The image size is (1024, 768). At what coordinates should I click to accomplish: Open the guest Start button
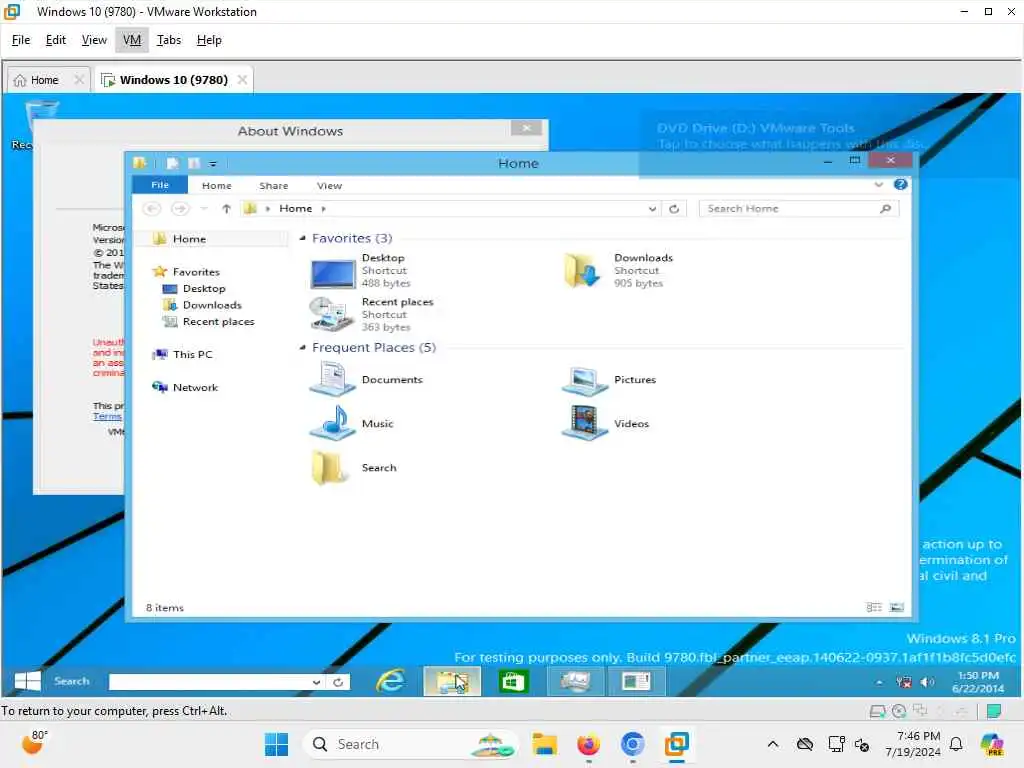coord(27,681)
